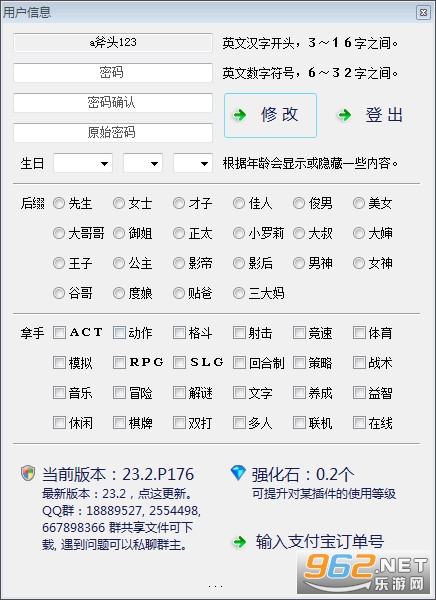Check the 竞速 checkbox
The height and width of the screenshot is (600, 436).
point(299,333)
